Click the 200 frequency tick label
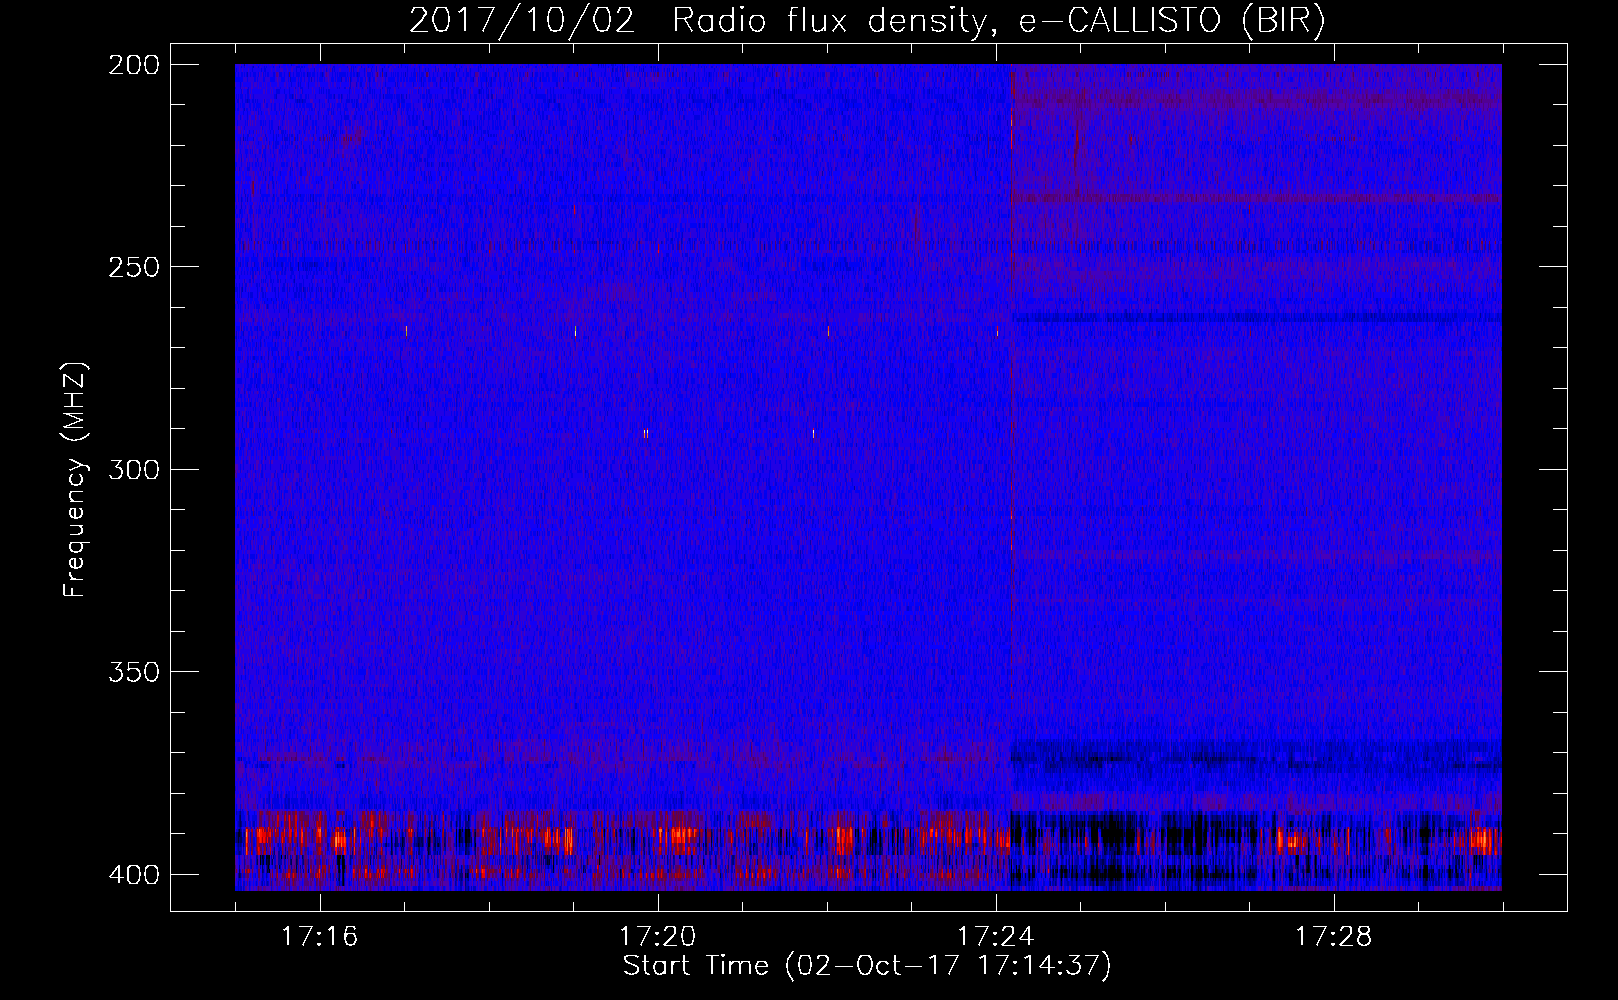The image size is (1618, 1000). click(x=133, y=65)
